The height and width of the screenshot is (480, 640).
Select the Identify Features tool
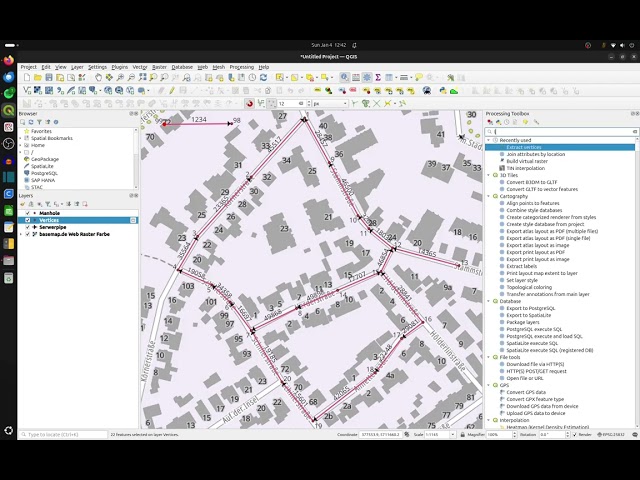click(x=344, y=78)
